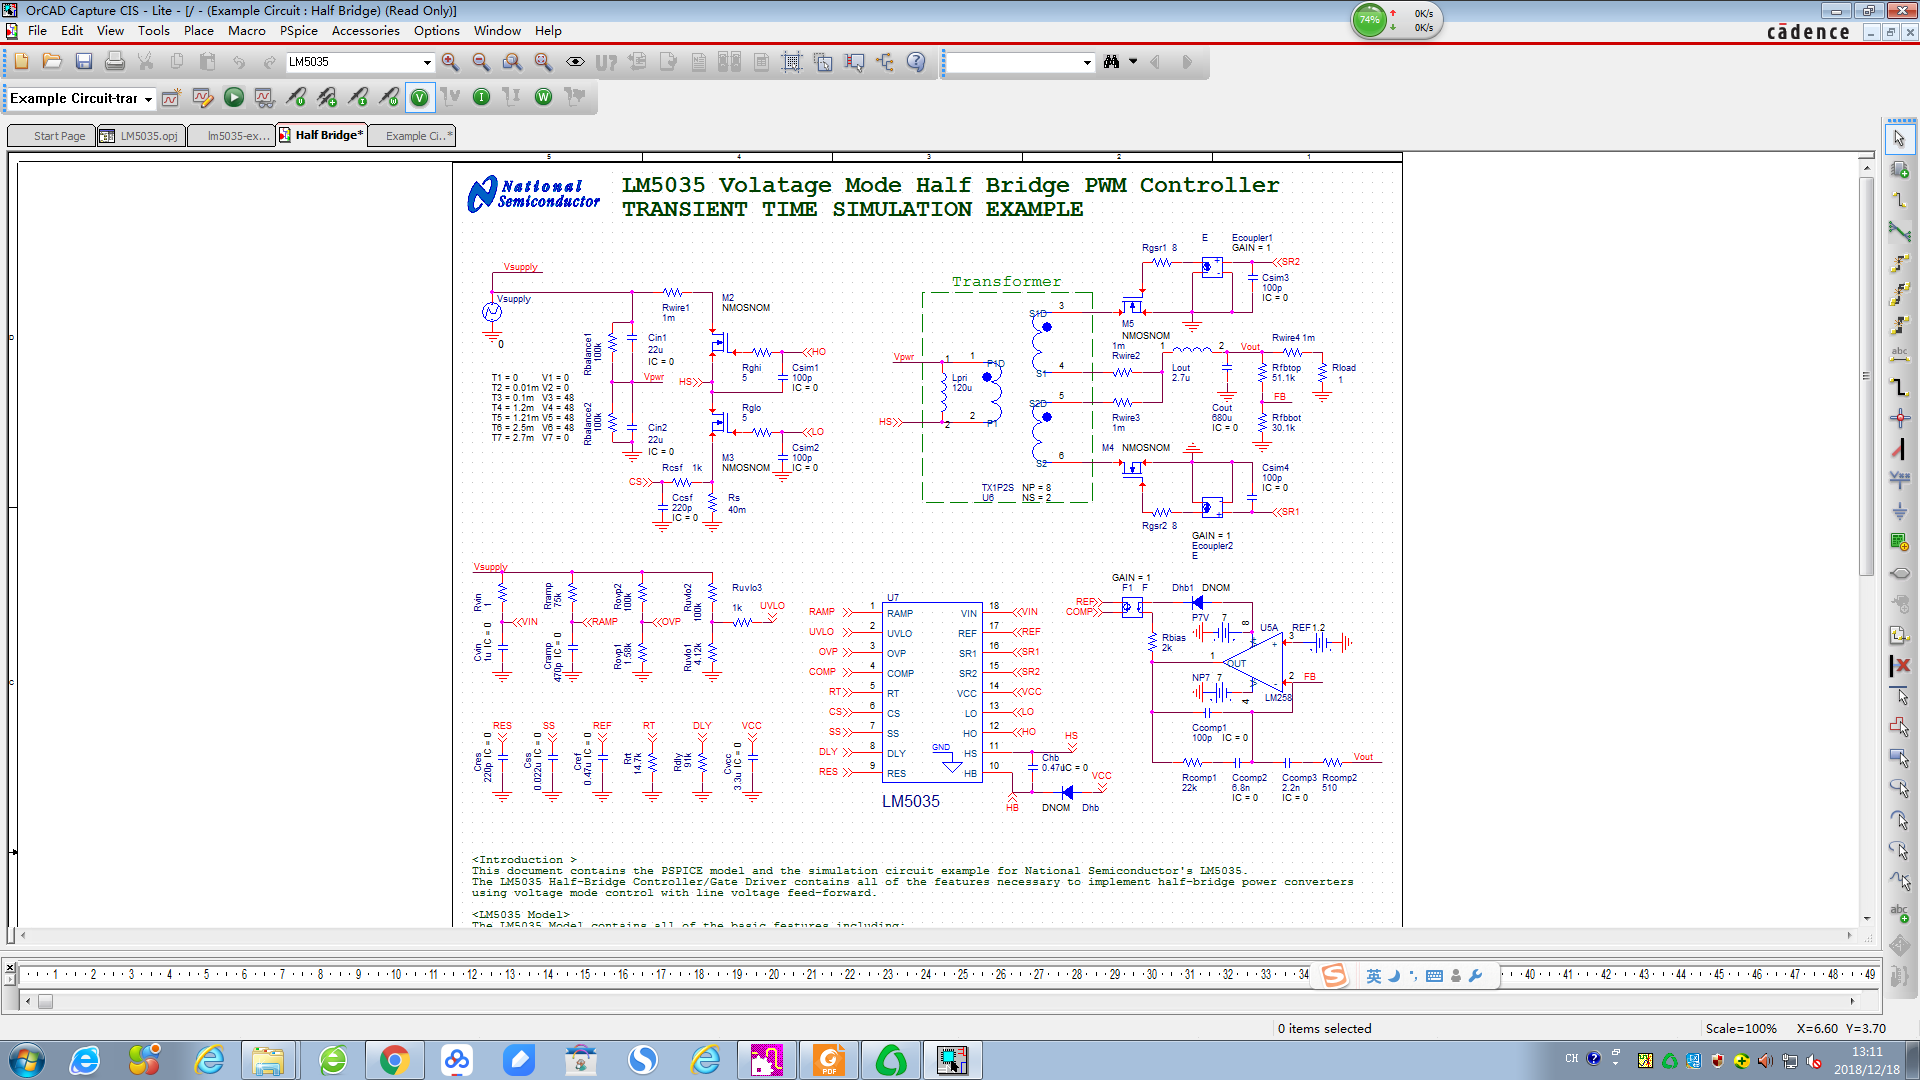Click the LM5035 label under the controller part
Image resolution: width=1920 pixels, height=1080 pixels.
pyautogui.click(x=910, y=801)
